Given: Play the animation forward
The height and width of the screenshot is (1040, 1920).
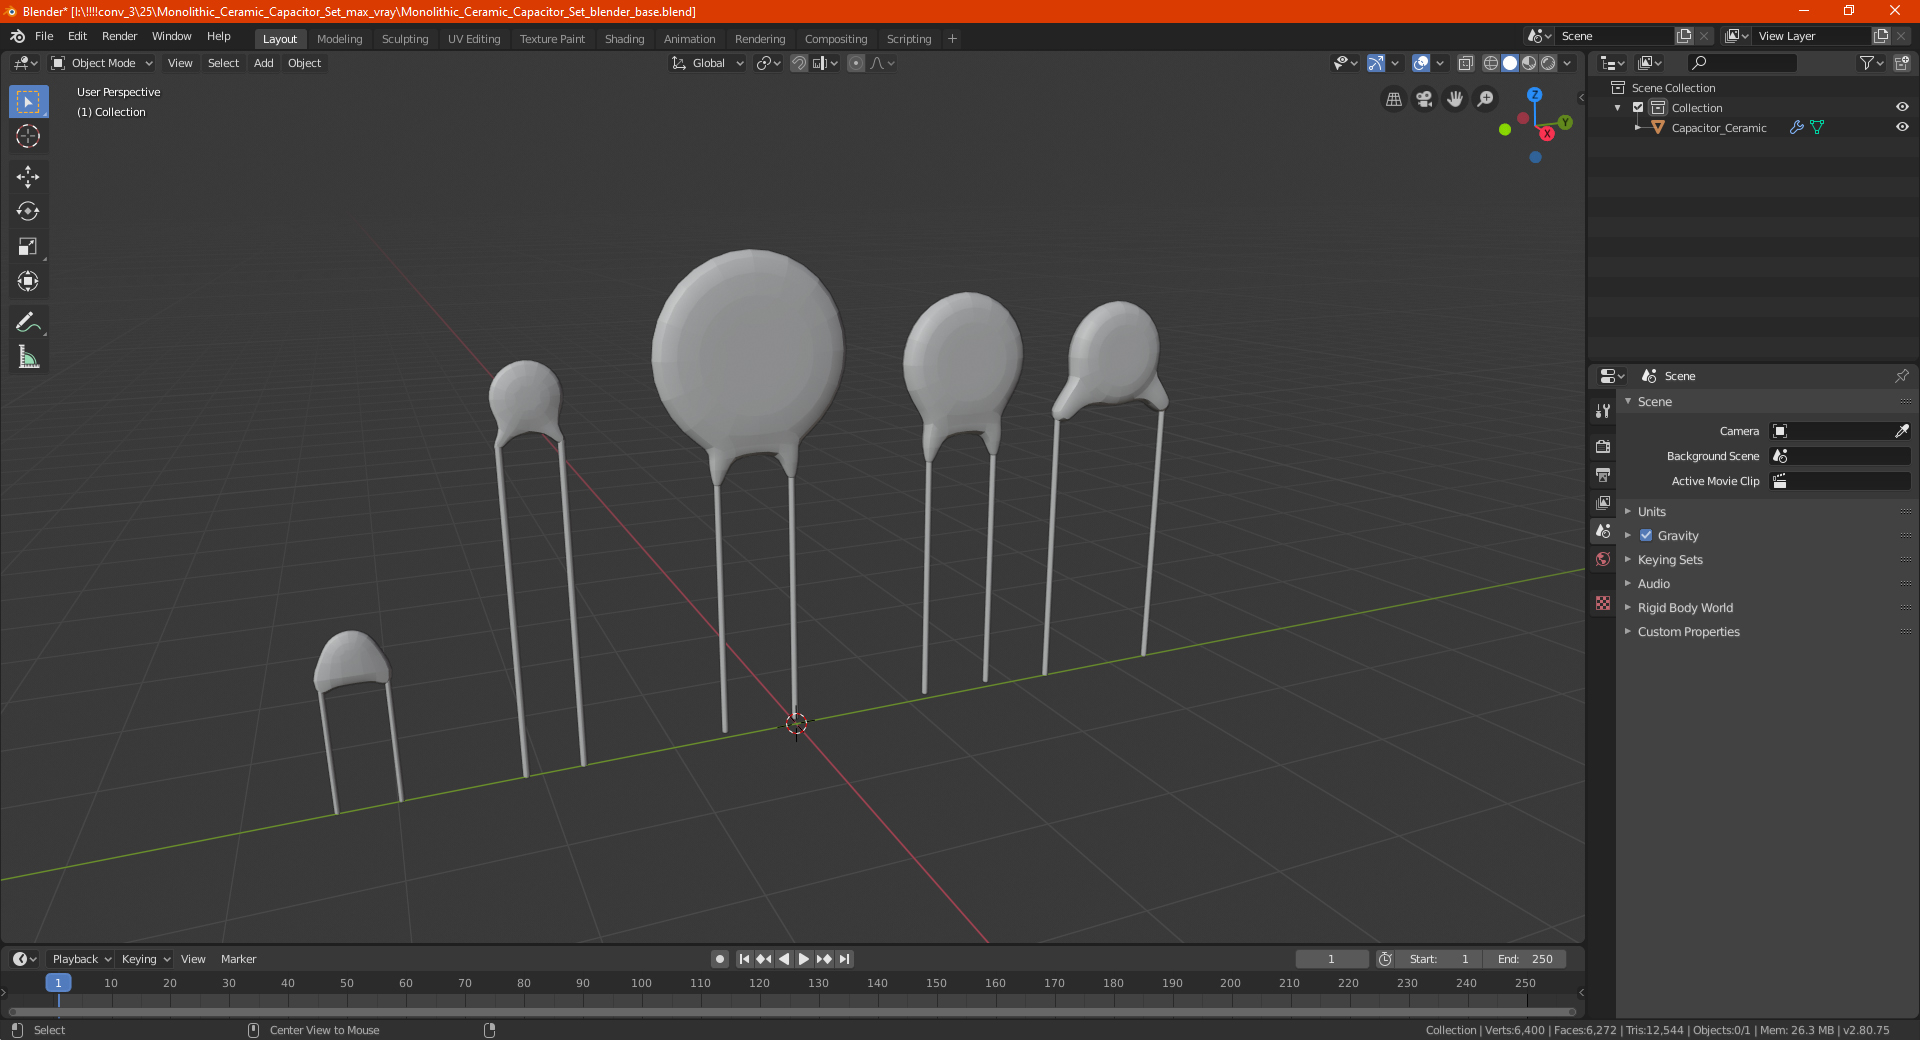Looking at the screenshot, I should (804, 959).
